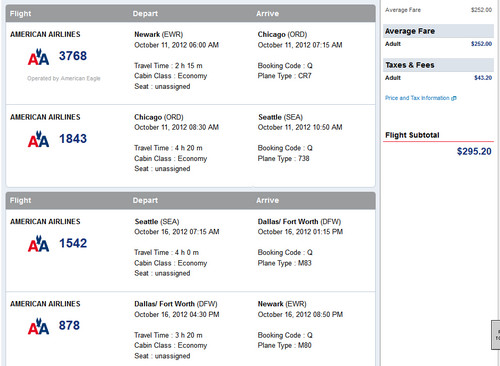Click the partially visible button at right edge
500x366 pixels.
pyautogui.click(x=496, y=335)
